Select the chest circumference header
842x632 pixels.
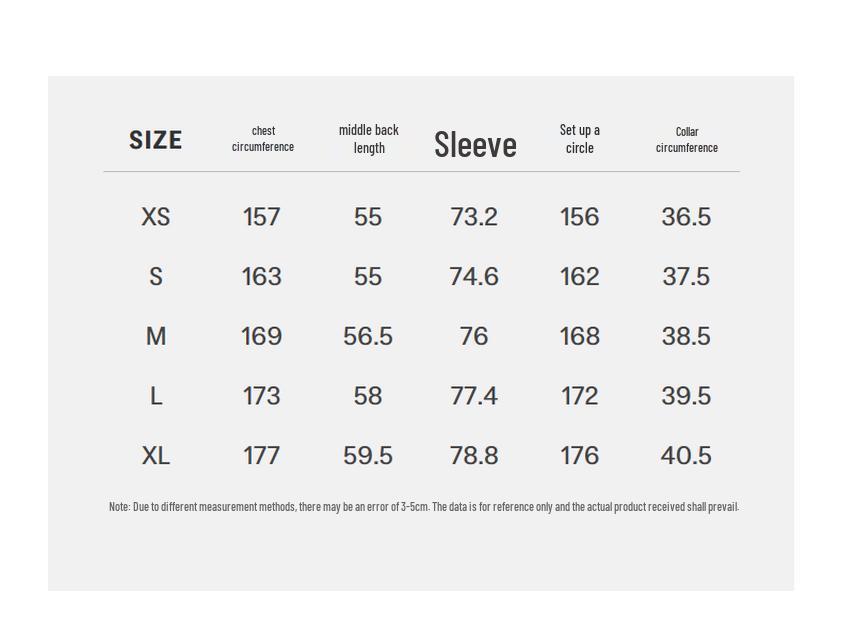(263, 139)
